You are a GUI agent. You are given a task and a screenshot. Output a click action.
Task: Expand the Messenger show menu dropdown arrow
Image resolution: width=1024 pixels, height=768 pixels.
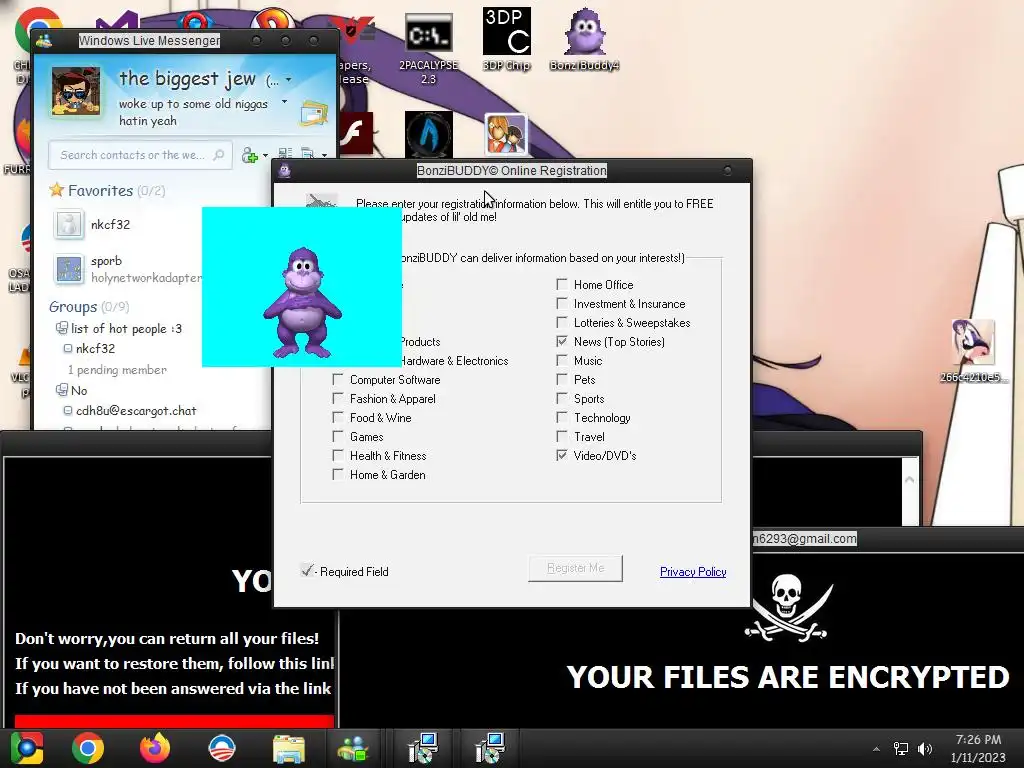tap(324, 155)
